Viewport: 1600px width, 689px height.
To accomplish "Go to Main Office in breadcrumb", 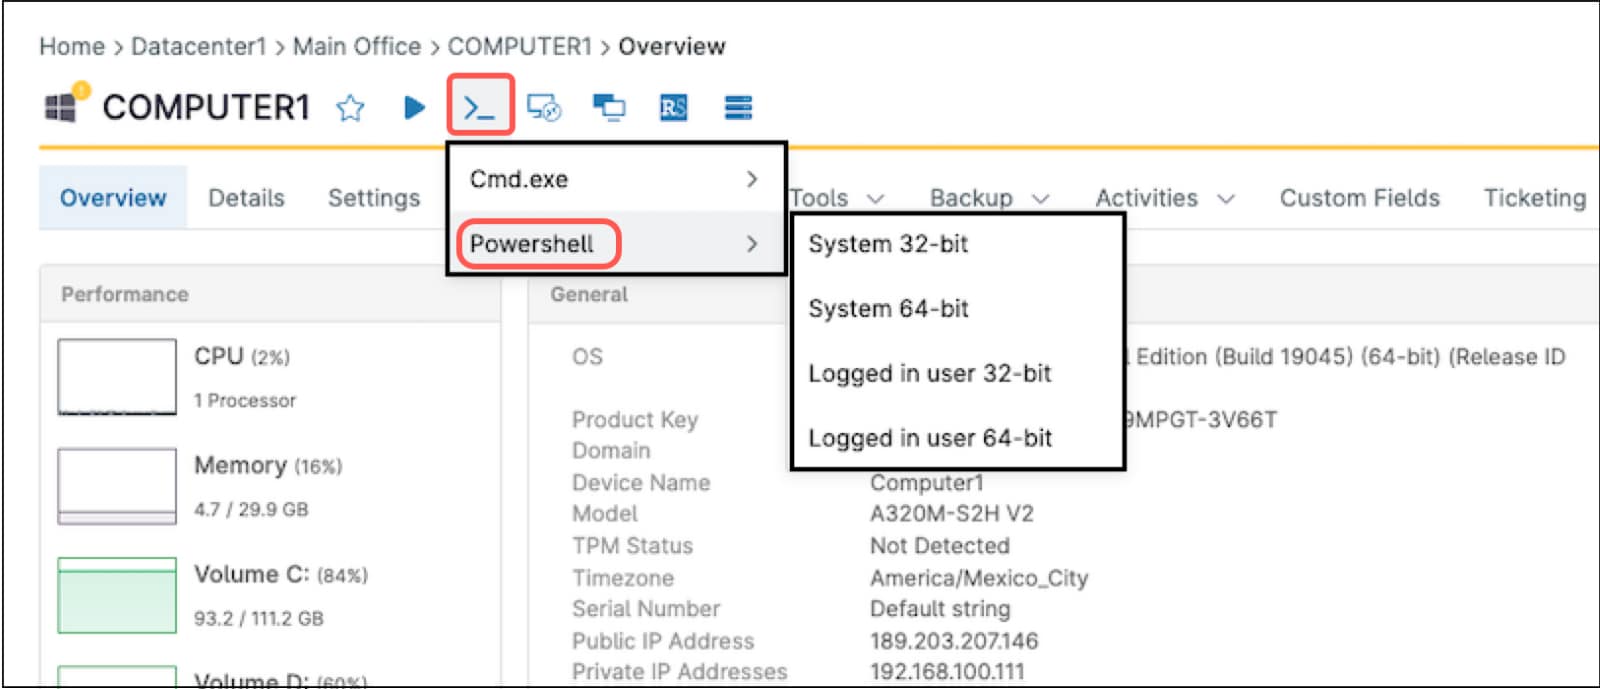I will (x=357, y=46).
